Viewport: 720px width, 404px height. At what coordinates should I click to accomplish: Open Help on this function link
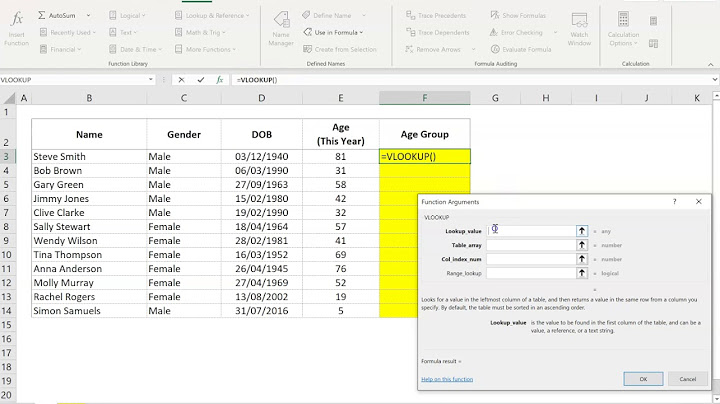pyautogui.click(x=447, y=379)
